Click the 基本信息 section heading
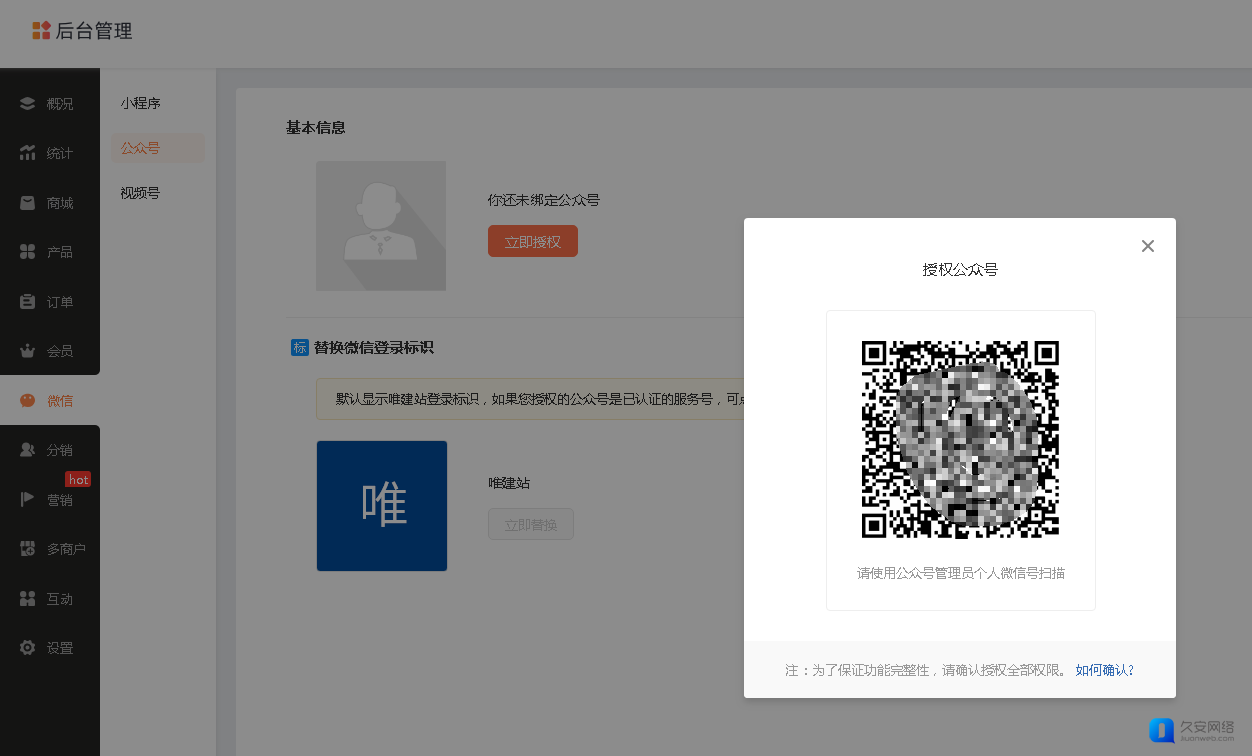The image size is (1252, 756). pyautogui.click(x=316, y=128)
